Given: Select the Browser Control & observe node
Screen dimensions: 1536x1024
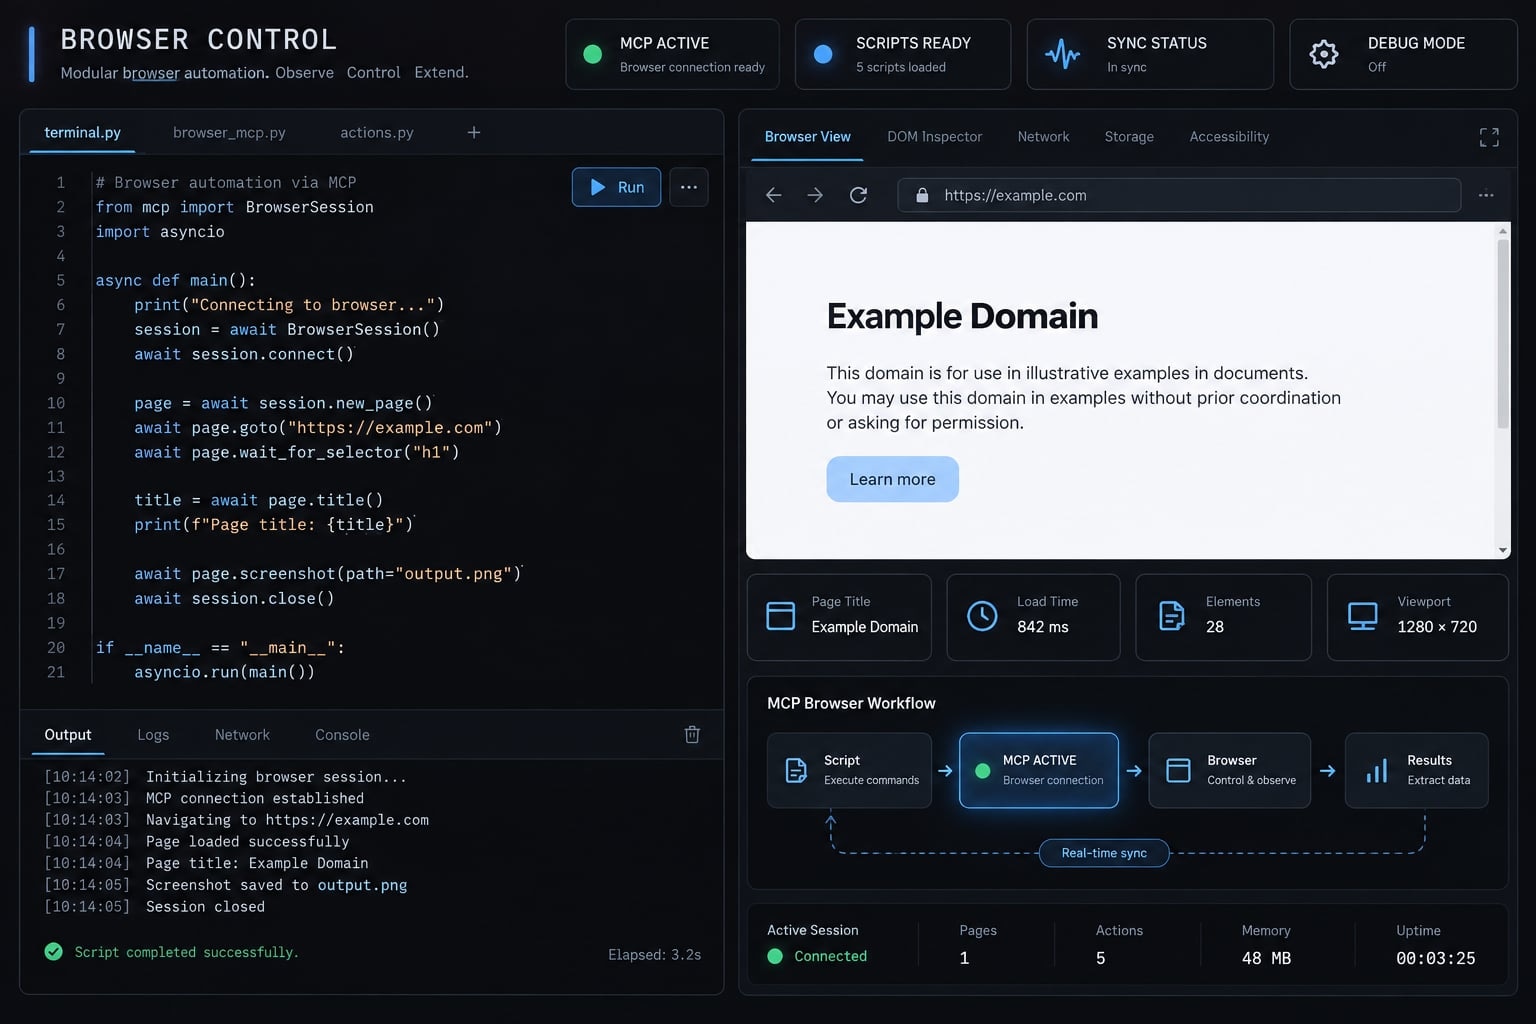Looking at the screenshot, I should [1229, 770].
